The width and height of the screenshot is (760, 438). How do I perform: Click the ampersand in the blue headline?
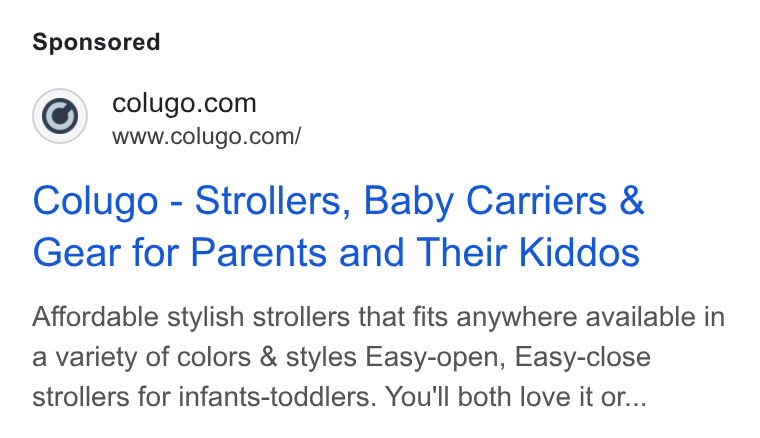(x=632, y=201)
